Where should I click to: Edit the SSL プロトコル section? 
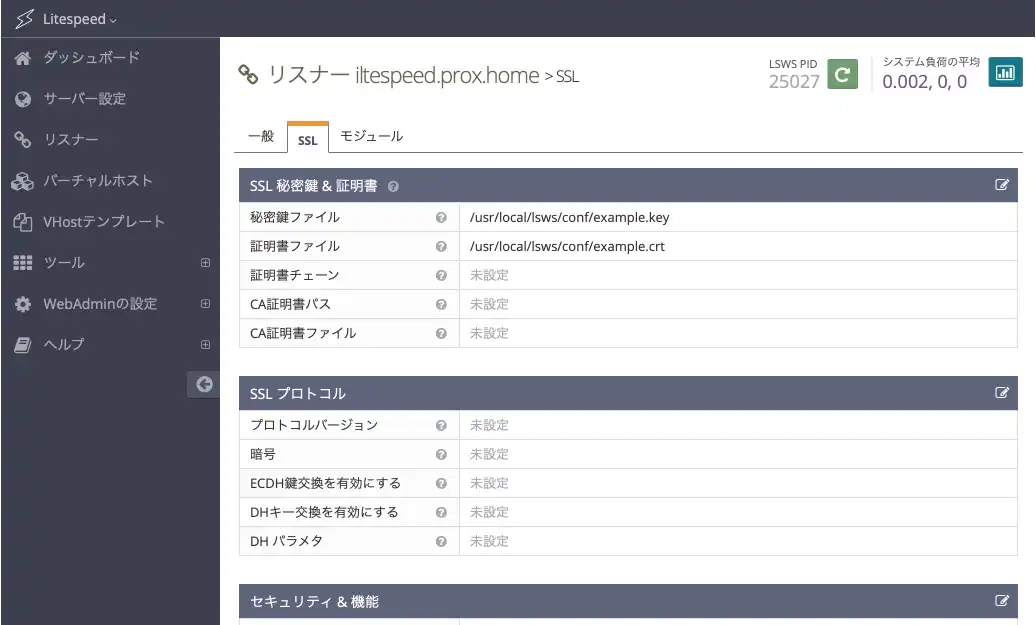1002,392
